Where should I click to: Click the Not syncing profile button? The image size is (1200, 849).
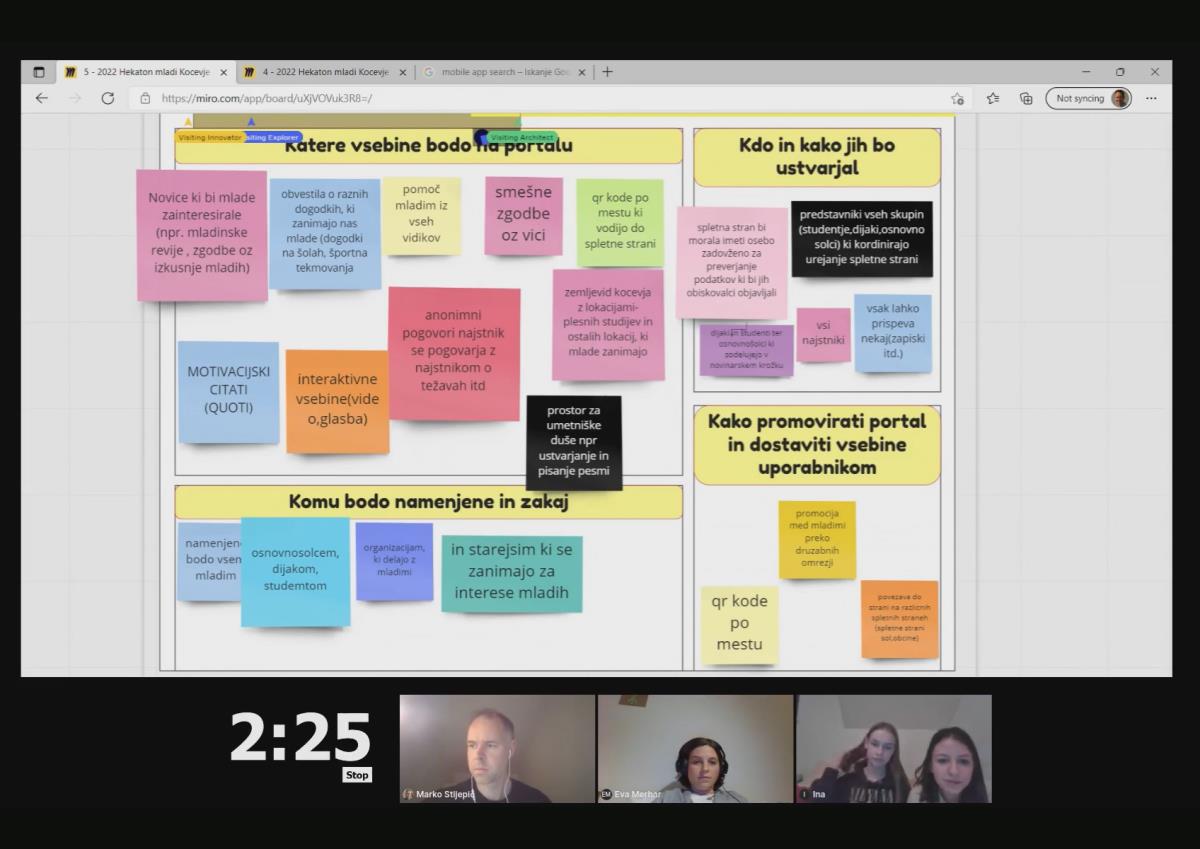coord(1090,98)
